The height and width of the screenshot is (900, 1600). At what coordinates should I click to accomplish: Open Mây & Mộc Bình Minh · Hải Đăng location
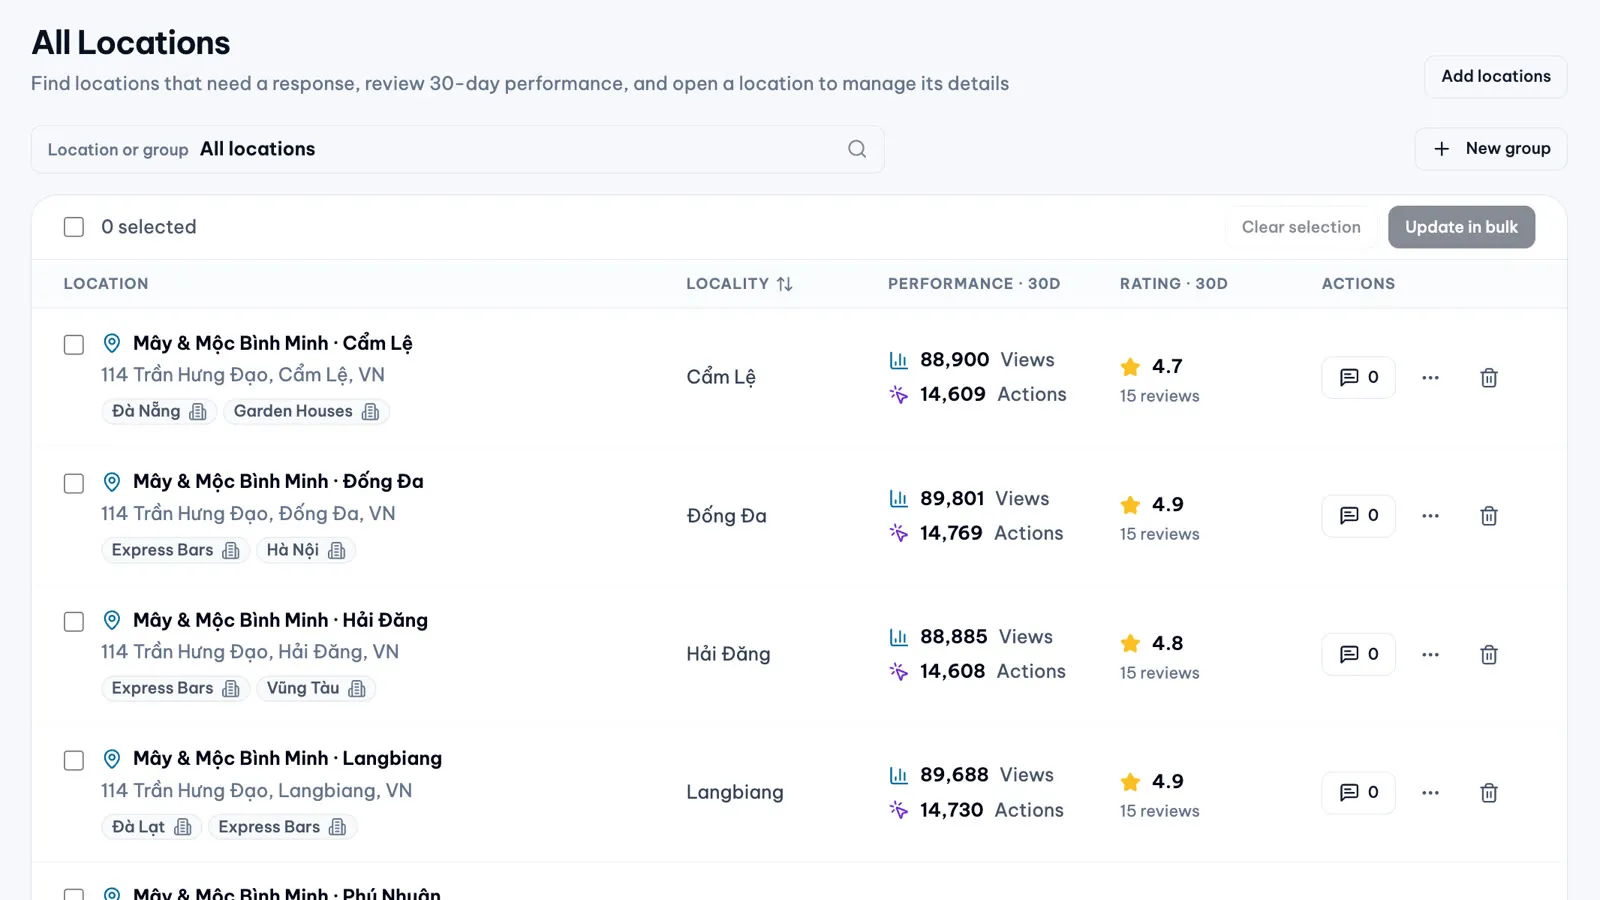click(280, 620)
